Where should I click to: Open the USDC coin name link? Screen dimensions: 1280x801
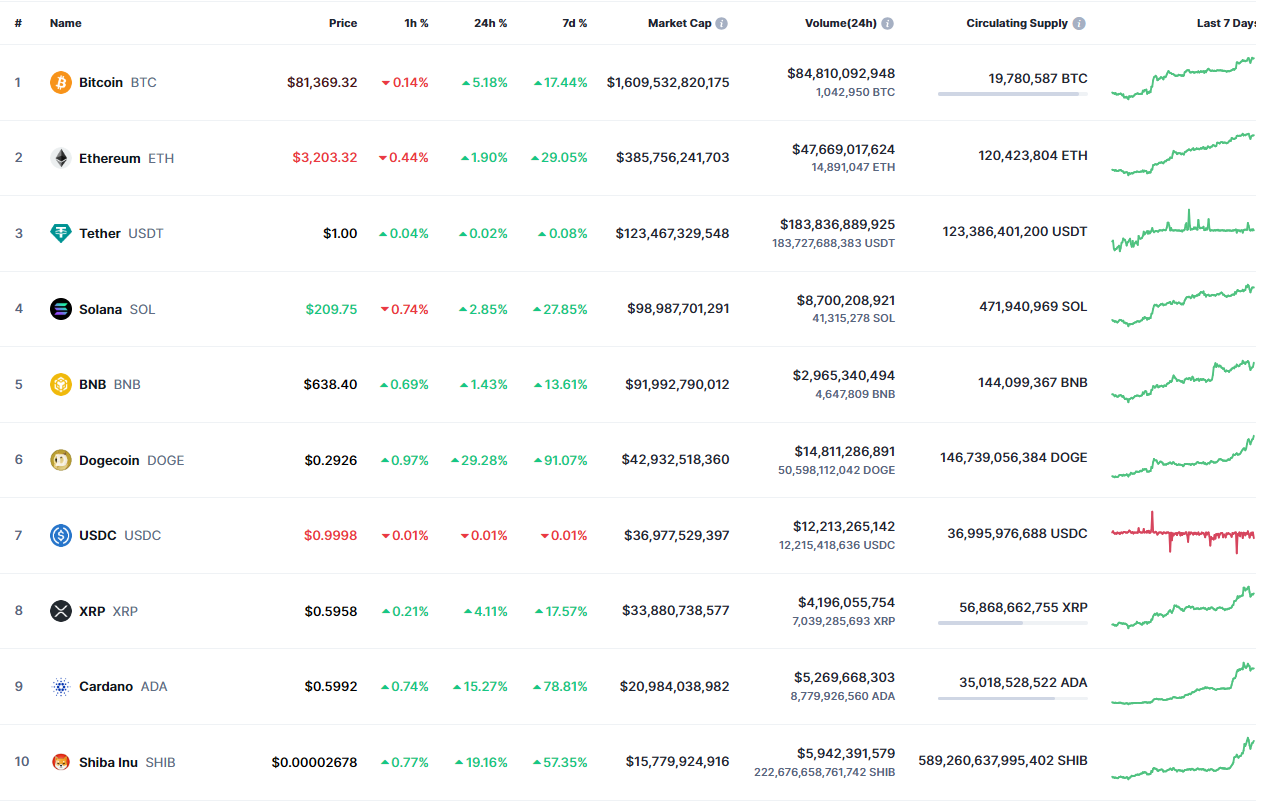[x=98, y=535]
